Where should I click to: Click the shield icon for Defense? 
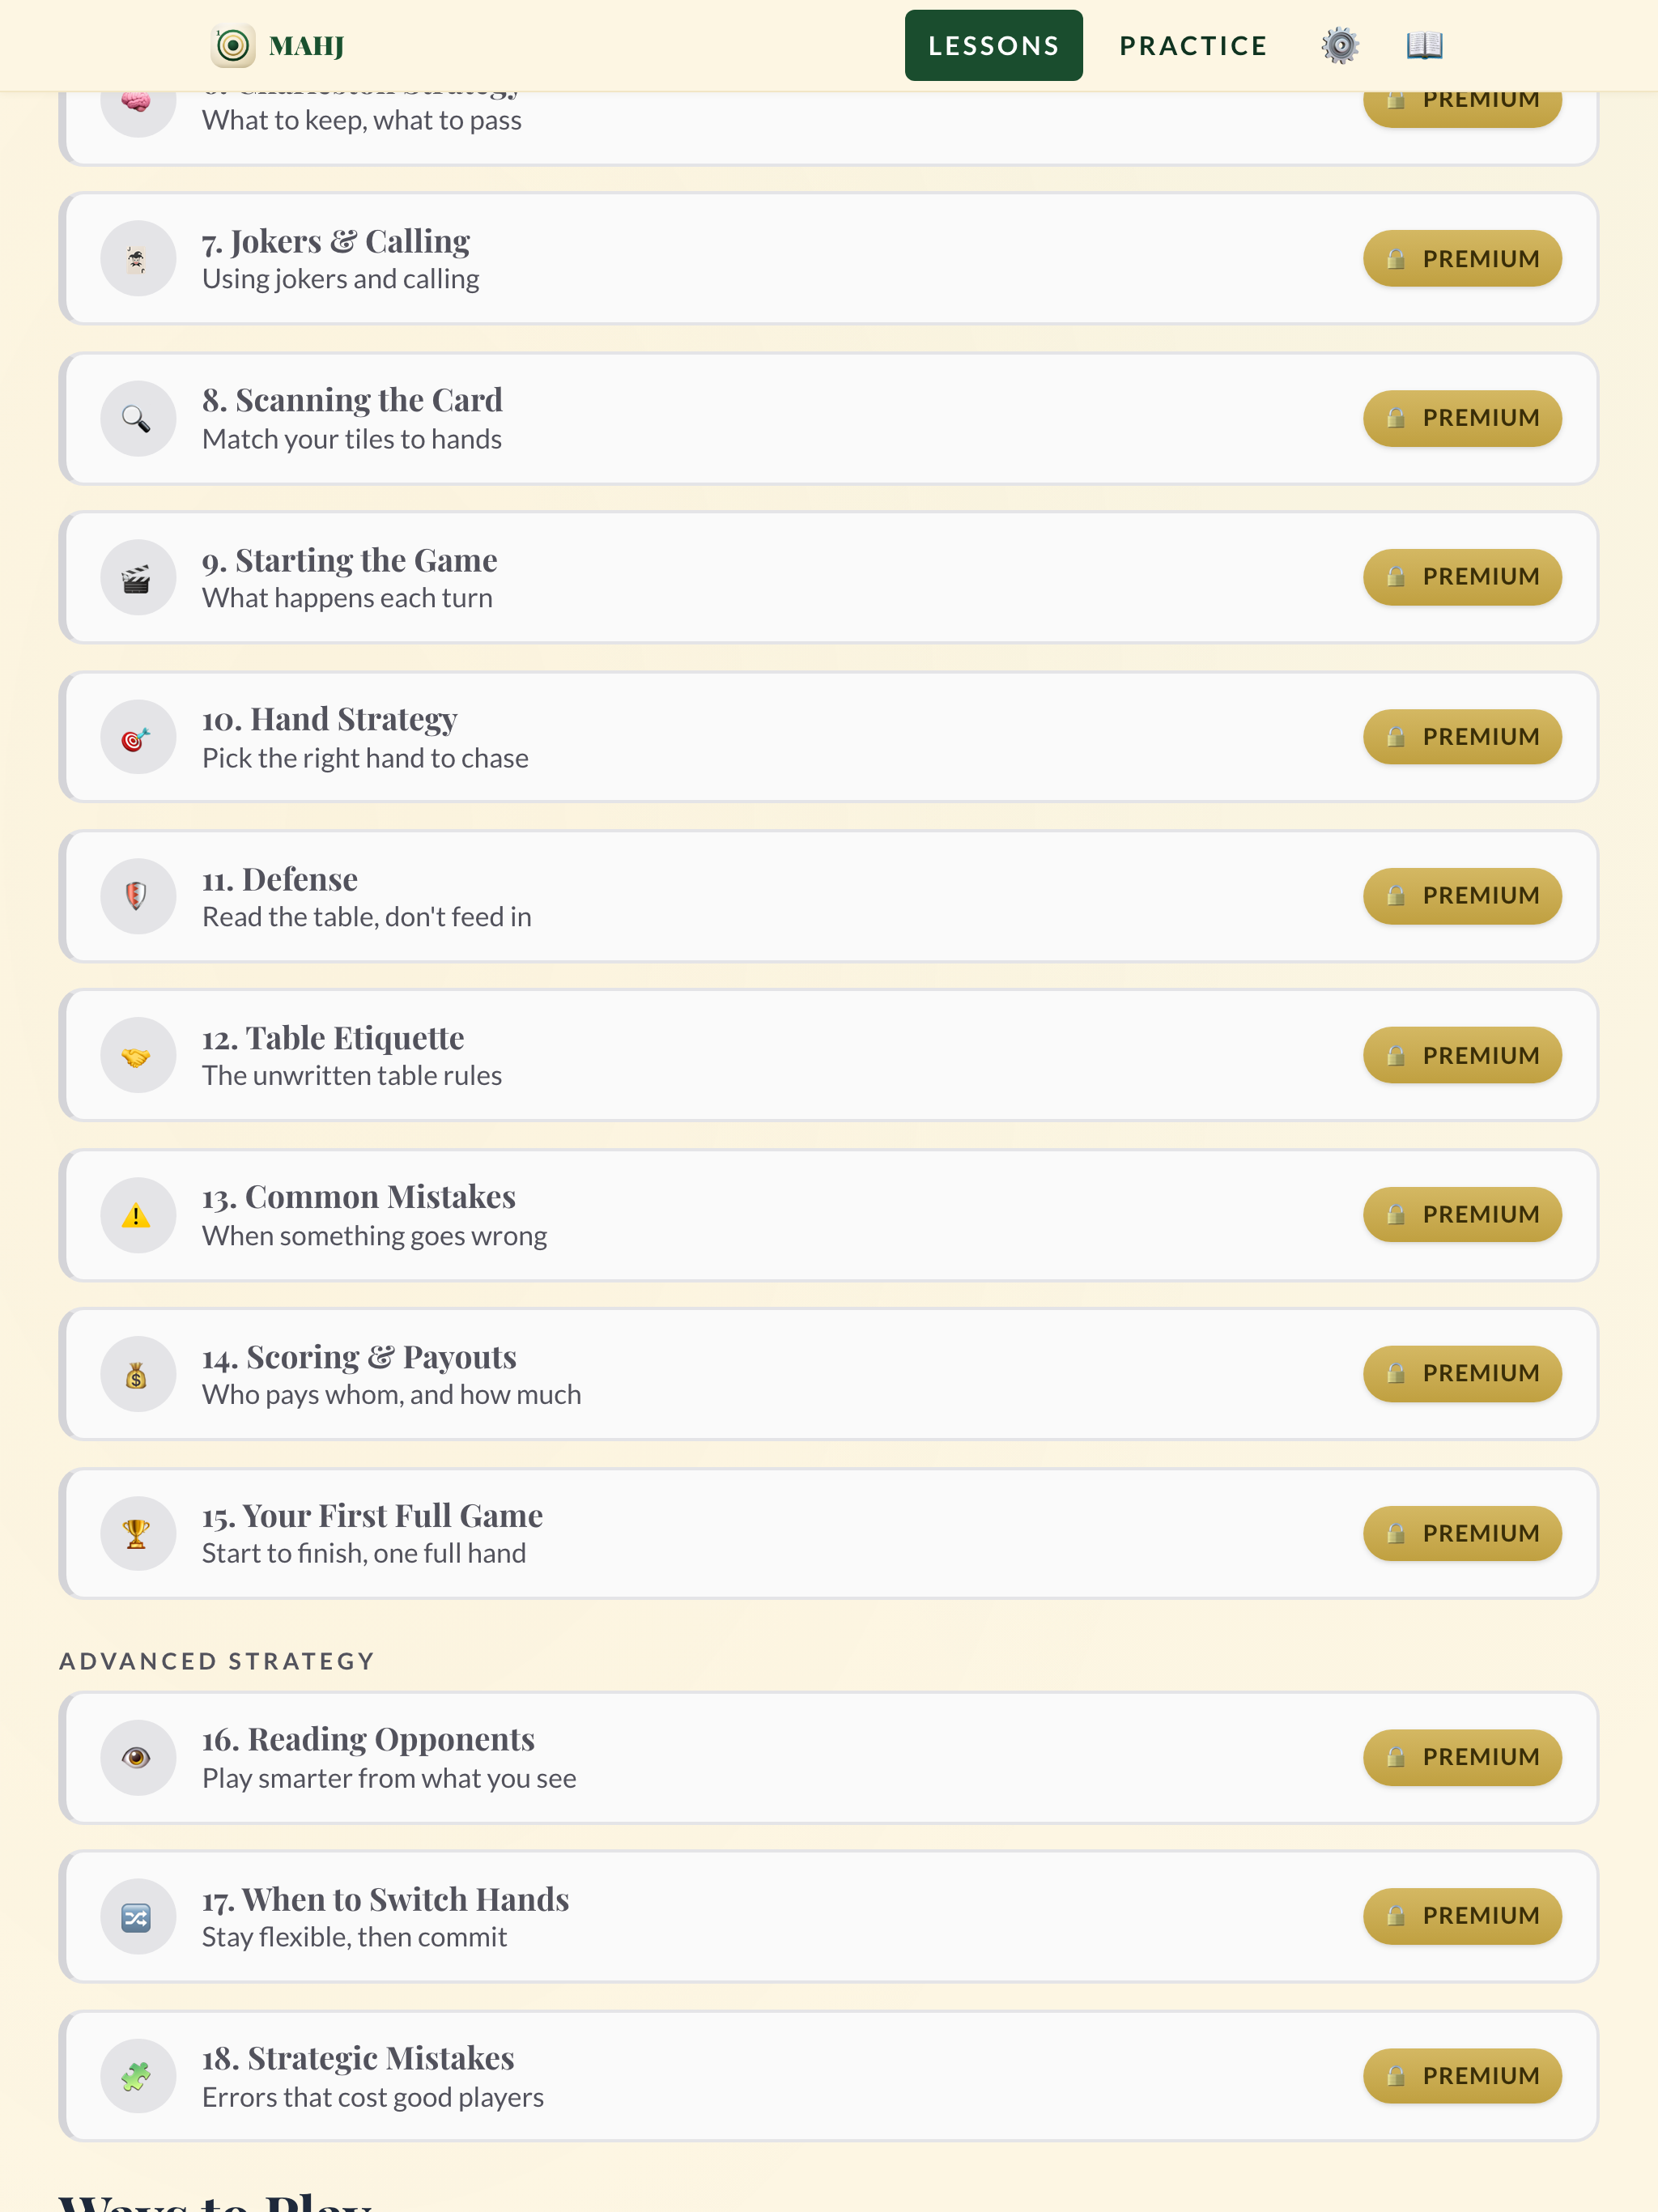137,896
